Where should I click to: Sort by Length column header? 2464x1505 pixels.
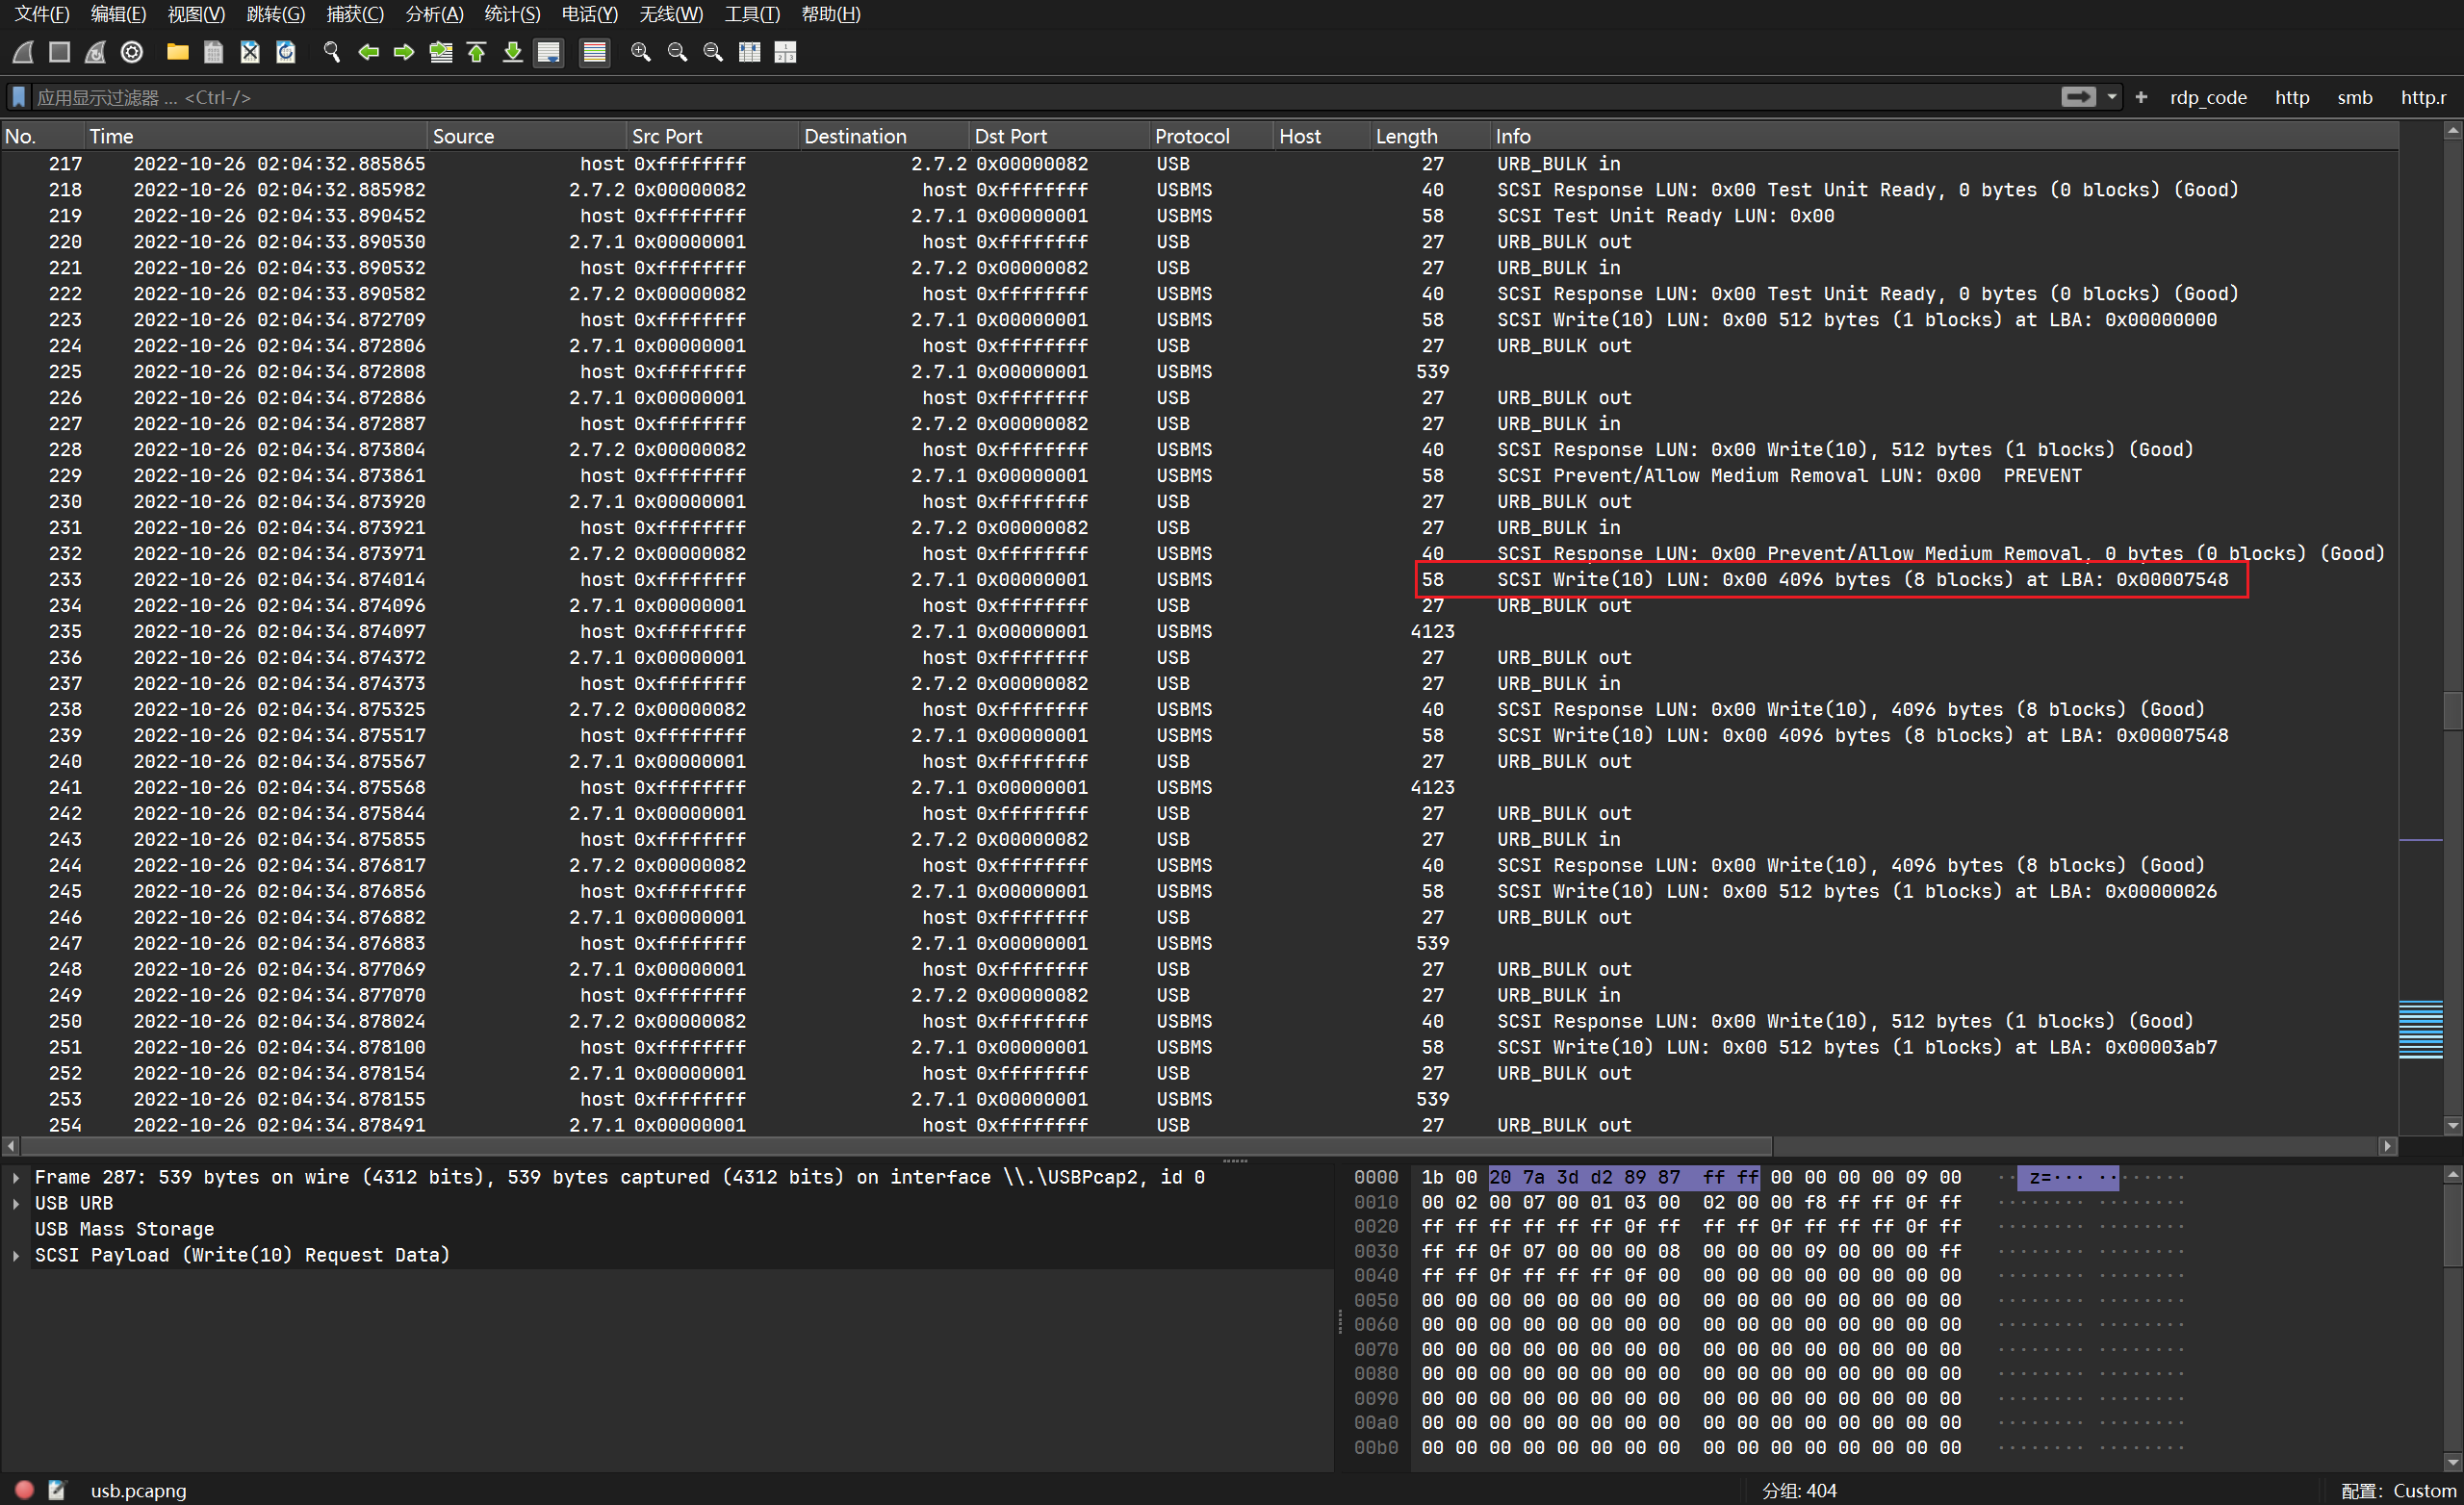pyautogui.click(x=1428, y=136)
